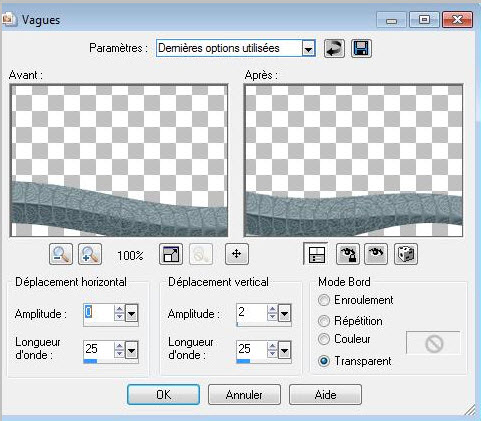Toggle the show/hide previews icon
This screenshot has height=421, width=481.
coord(316,254)
